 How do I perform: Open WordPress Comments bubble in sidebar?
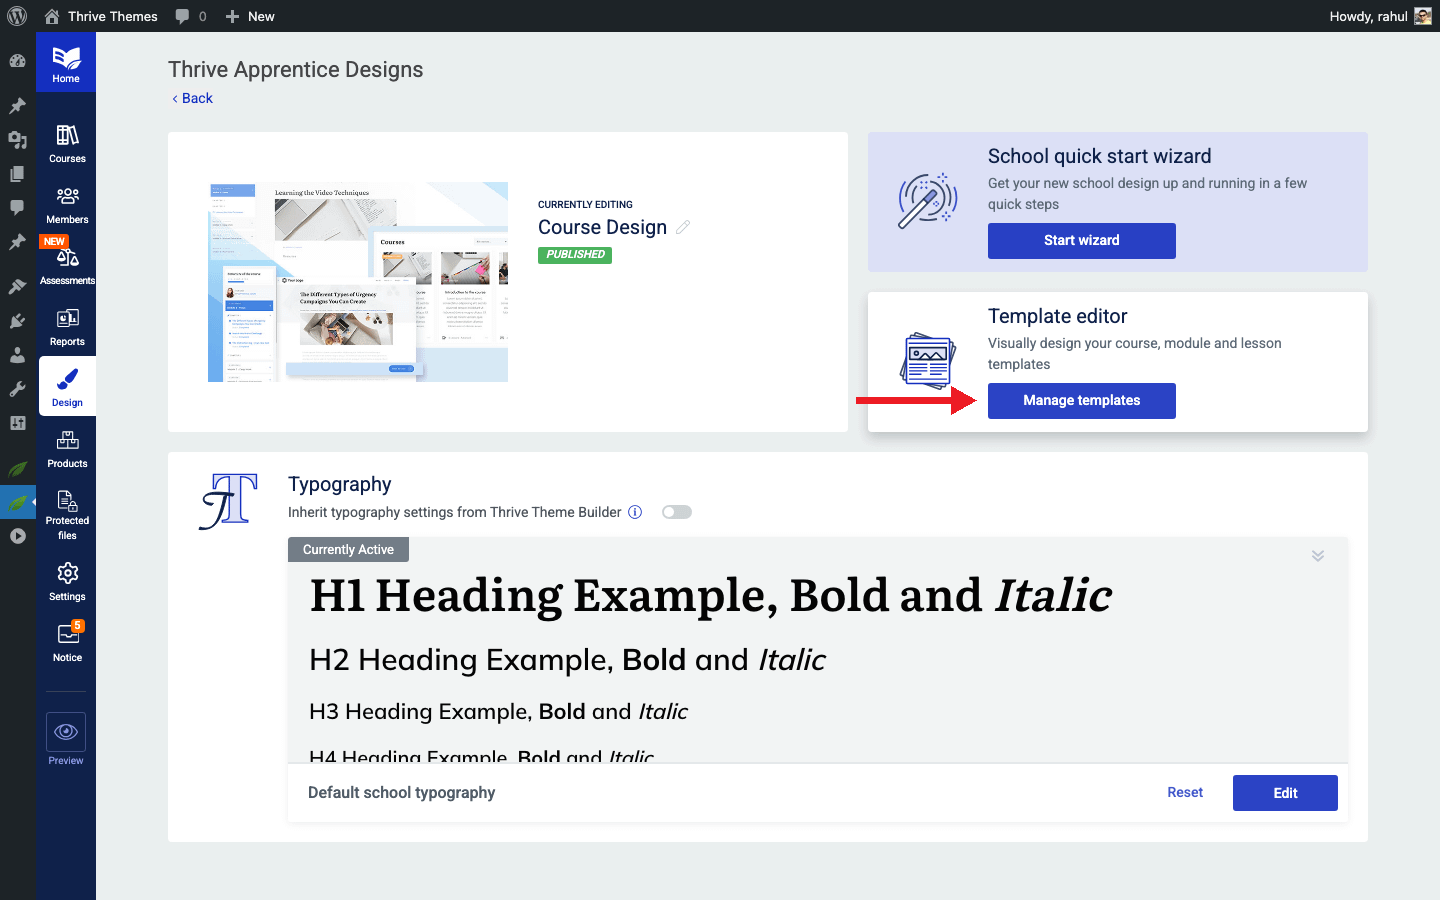pyautogui.click(x=17, y=208)
